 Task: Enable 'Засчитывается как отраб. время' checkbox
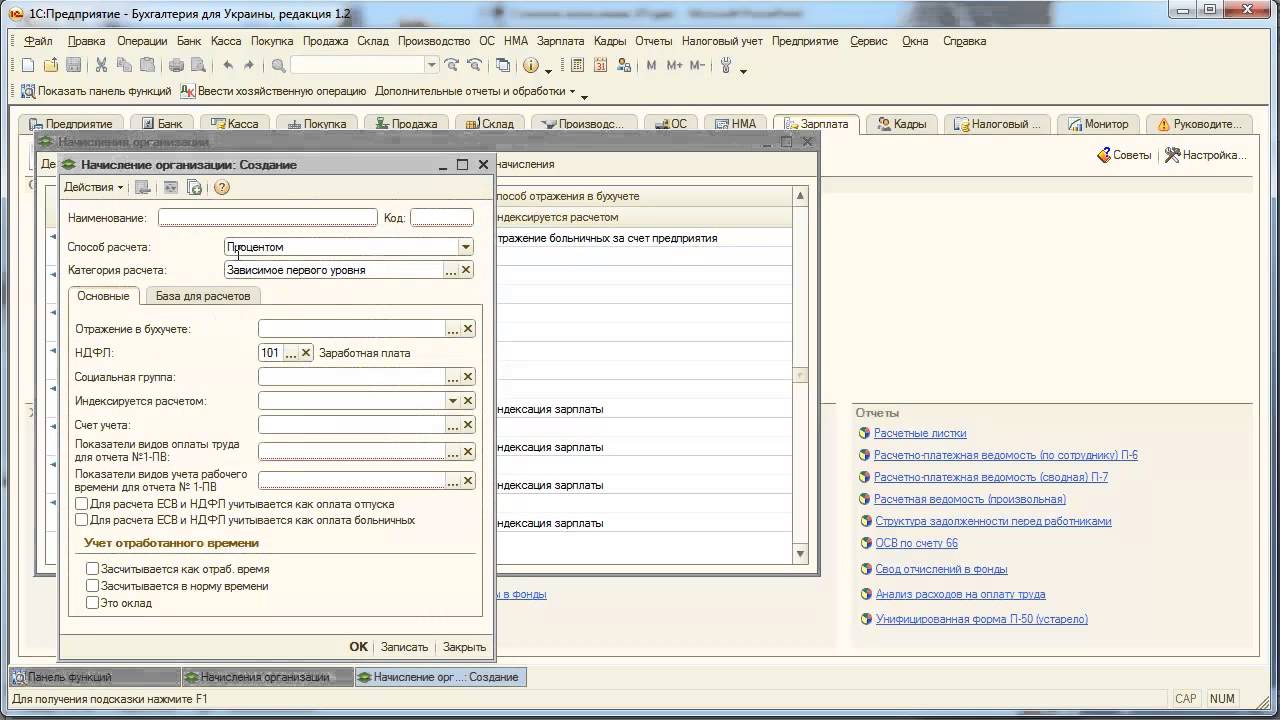coord(92,569)
